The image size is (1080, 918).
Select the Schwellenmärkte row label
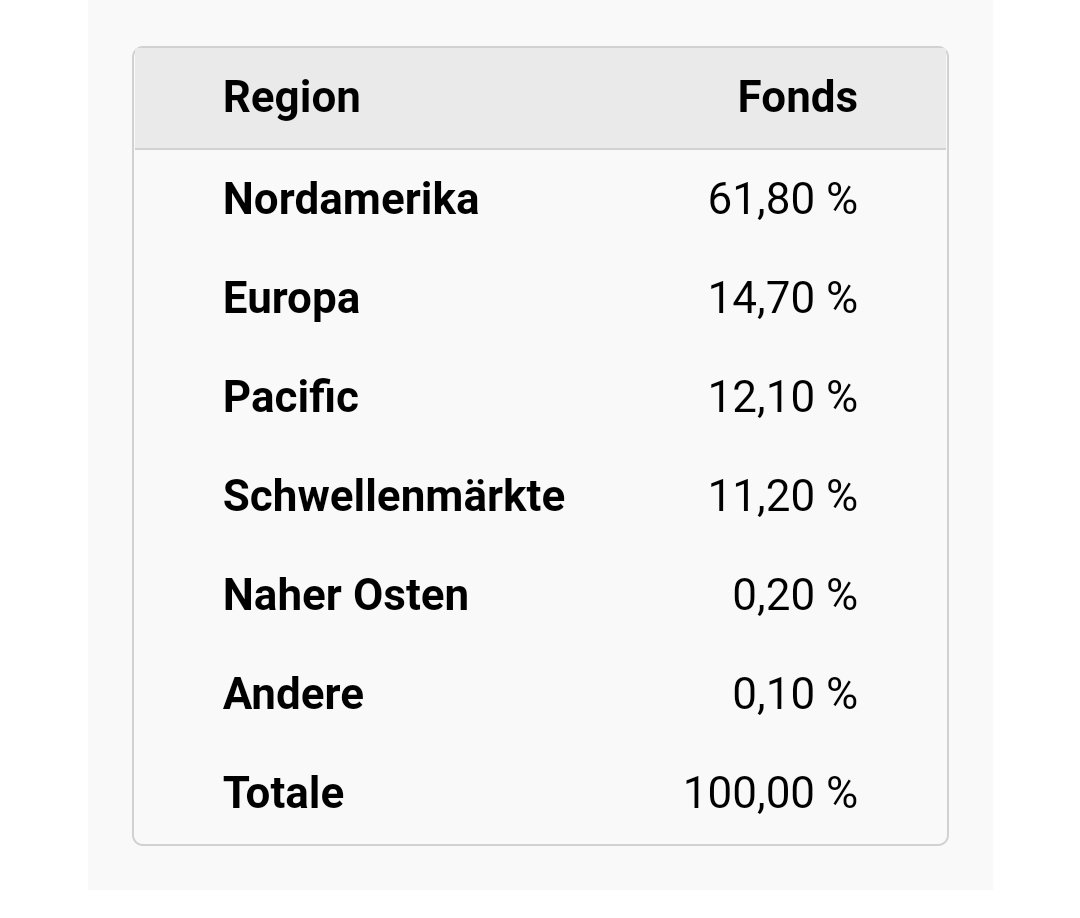pos(394,496)
